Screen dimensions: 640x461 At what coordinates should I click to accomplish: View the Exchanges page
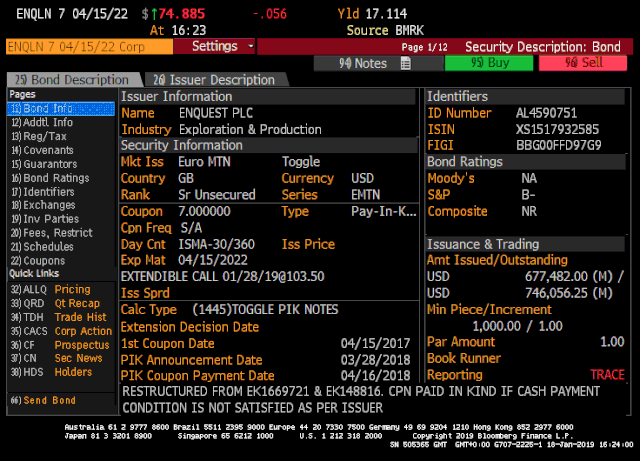coord(43,205)
